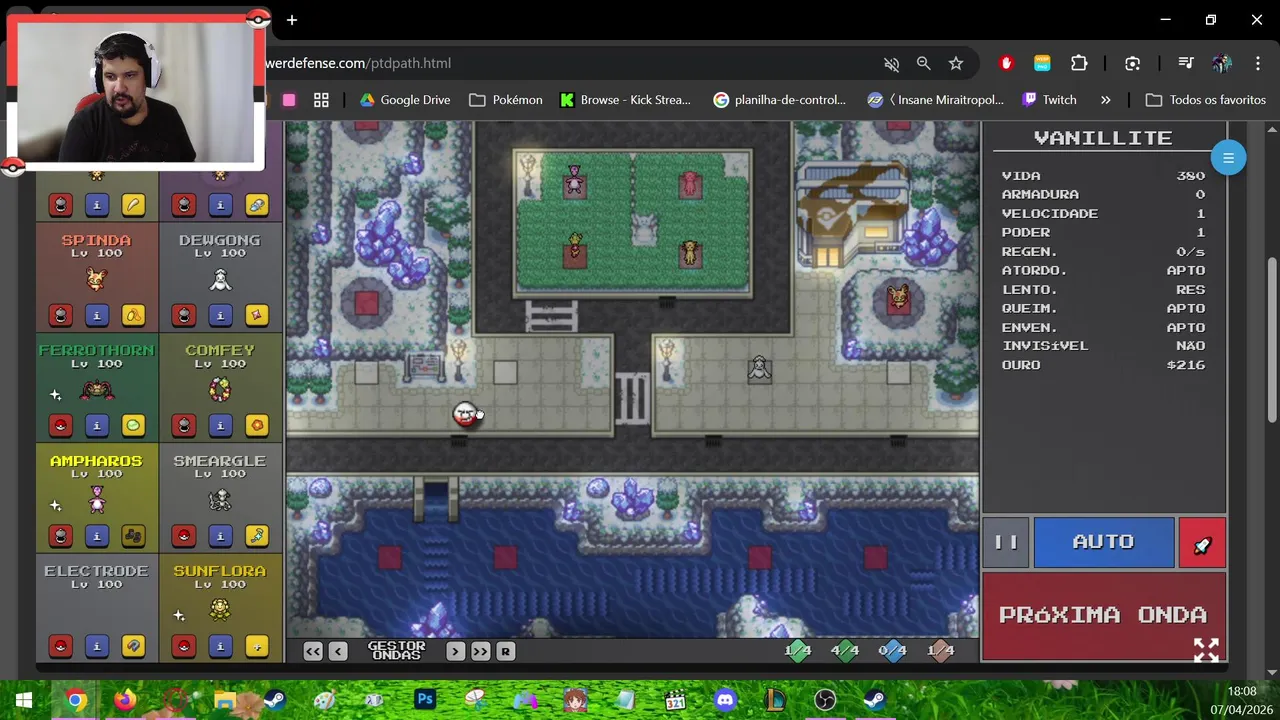Open the Twitch bookmark
The width and height of the screenshot is (1280, 720).
coord(1050,100)
